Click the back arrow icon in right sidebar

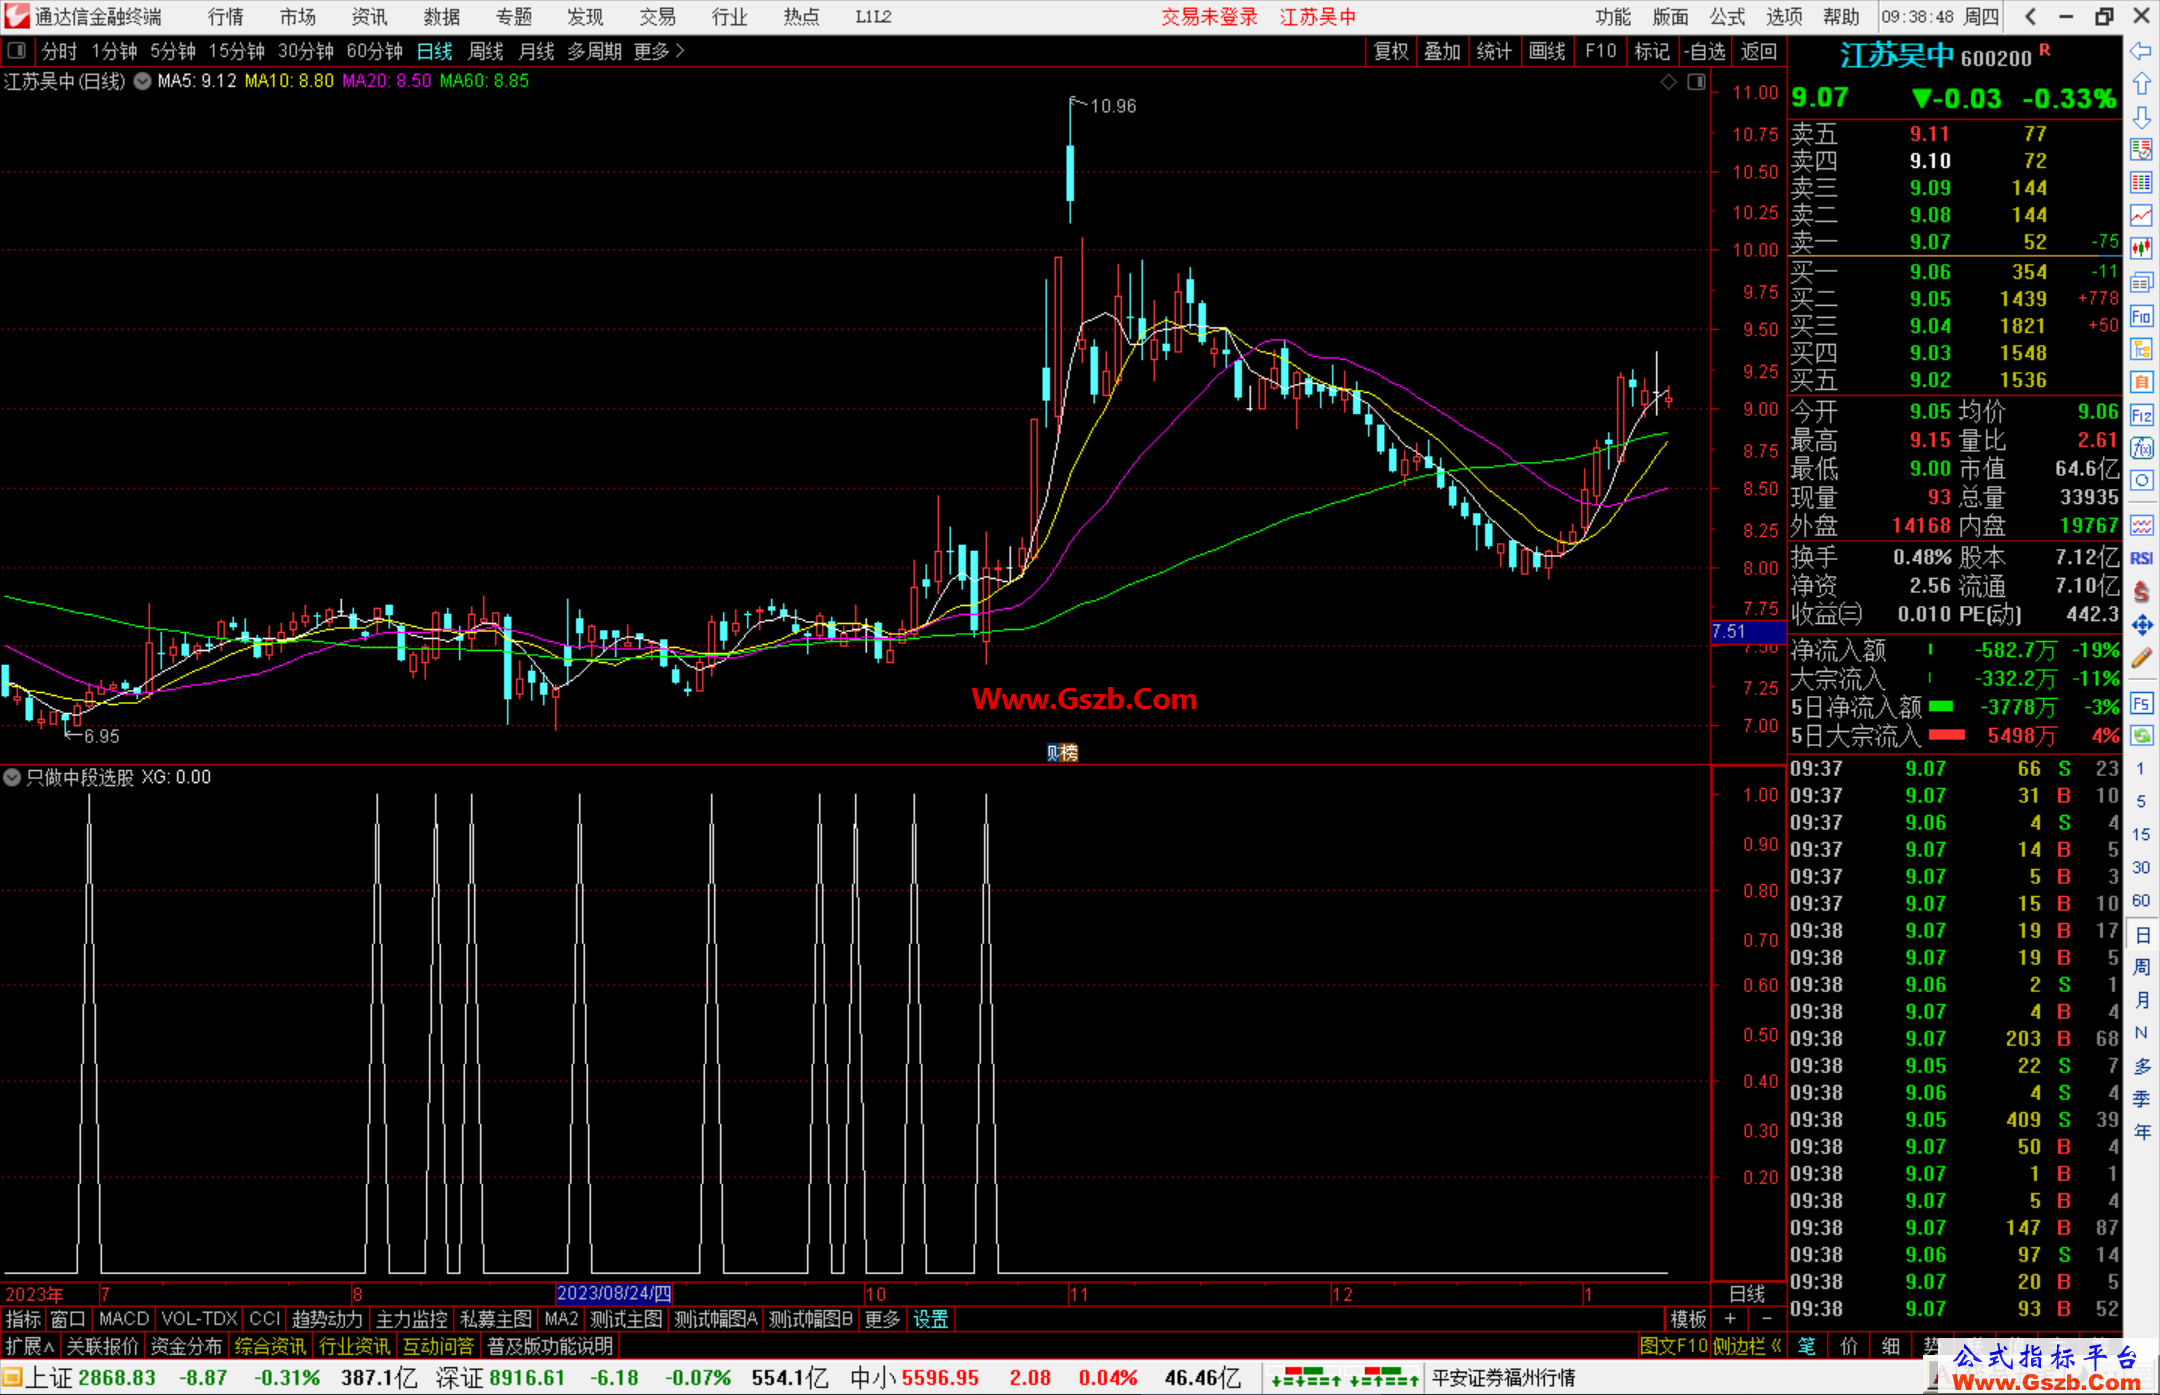tap(2141, 50)
